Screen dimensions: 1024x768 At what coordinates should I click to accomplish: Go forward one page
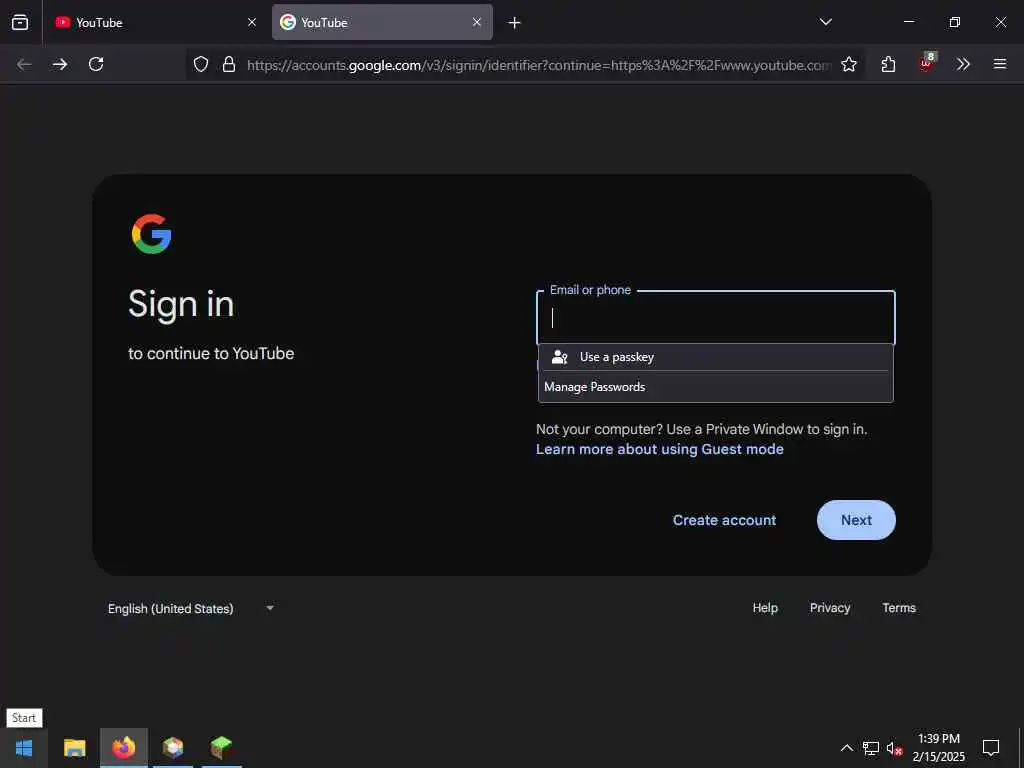coord(60,64)
